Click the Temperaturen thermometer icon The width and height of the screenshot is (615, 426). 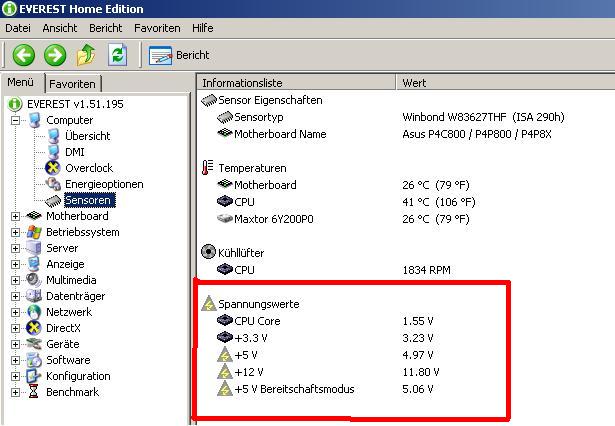[x=207, y=168]
